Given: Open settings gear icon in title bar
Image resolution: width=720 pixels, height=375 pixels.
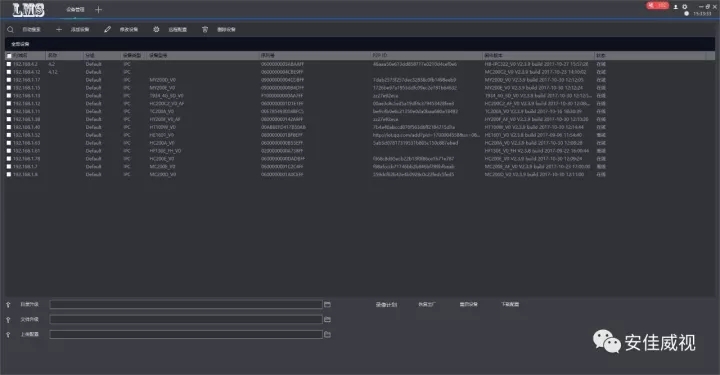Looking at the screenshot, I should [685, 7].
